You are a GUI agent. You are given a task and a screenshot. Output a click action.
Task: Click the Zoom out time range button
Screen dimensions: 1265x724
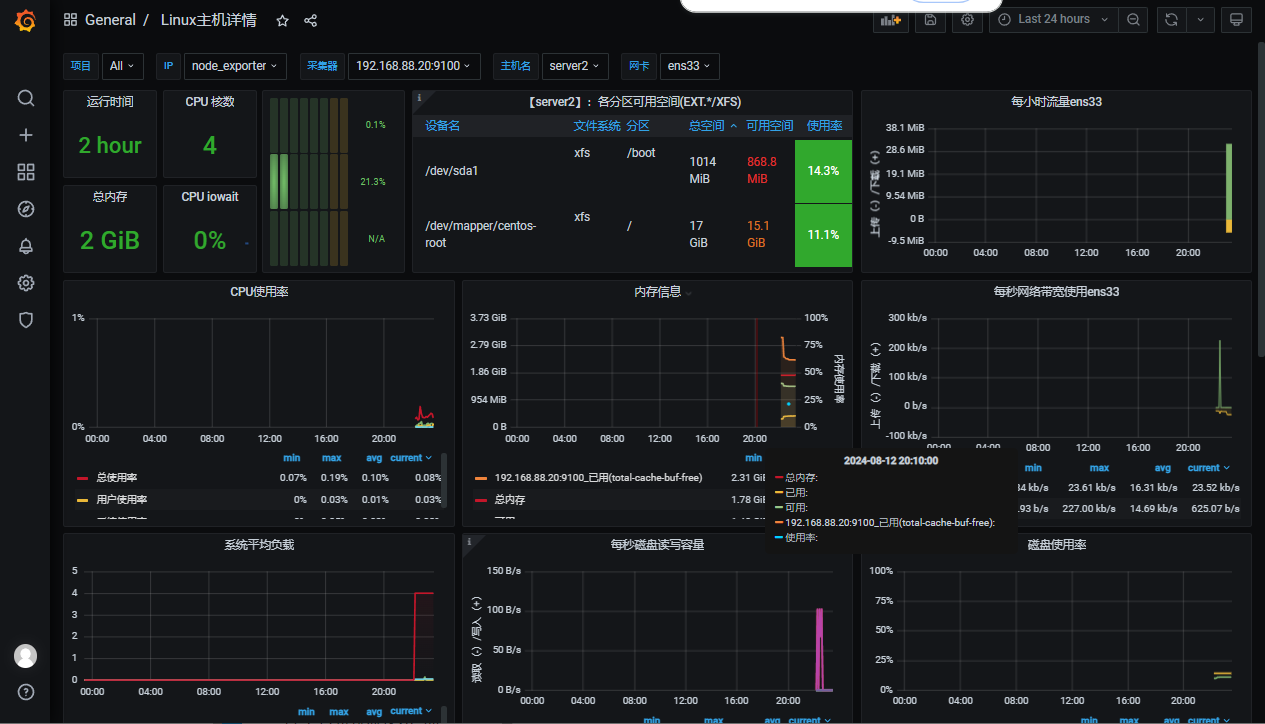(x=1133, y=19)
